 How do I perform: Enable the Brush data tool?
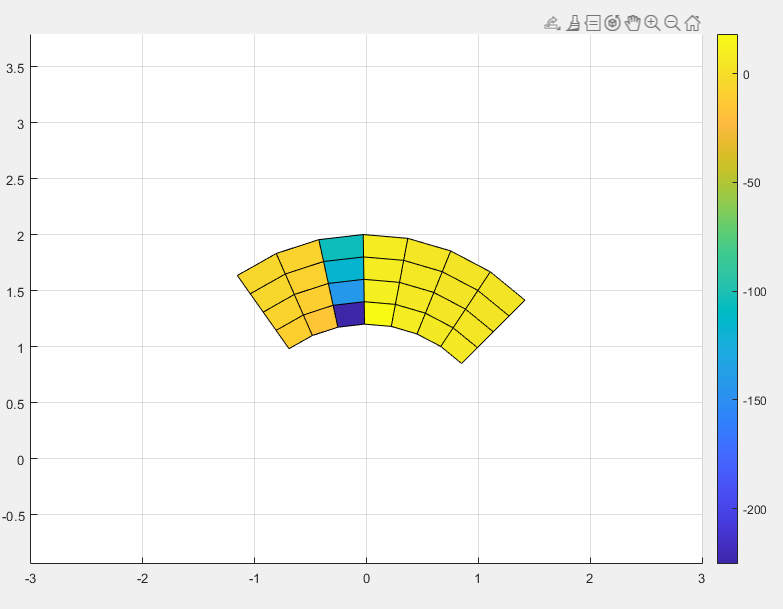[x=573, y=23]
